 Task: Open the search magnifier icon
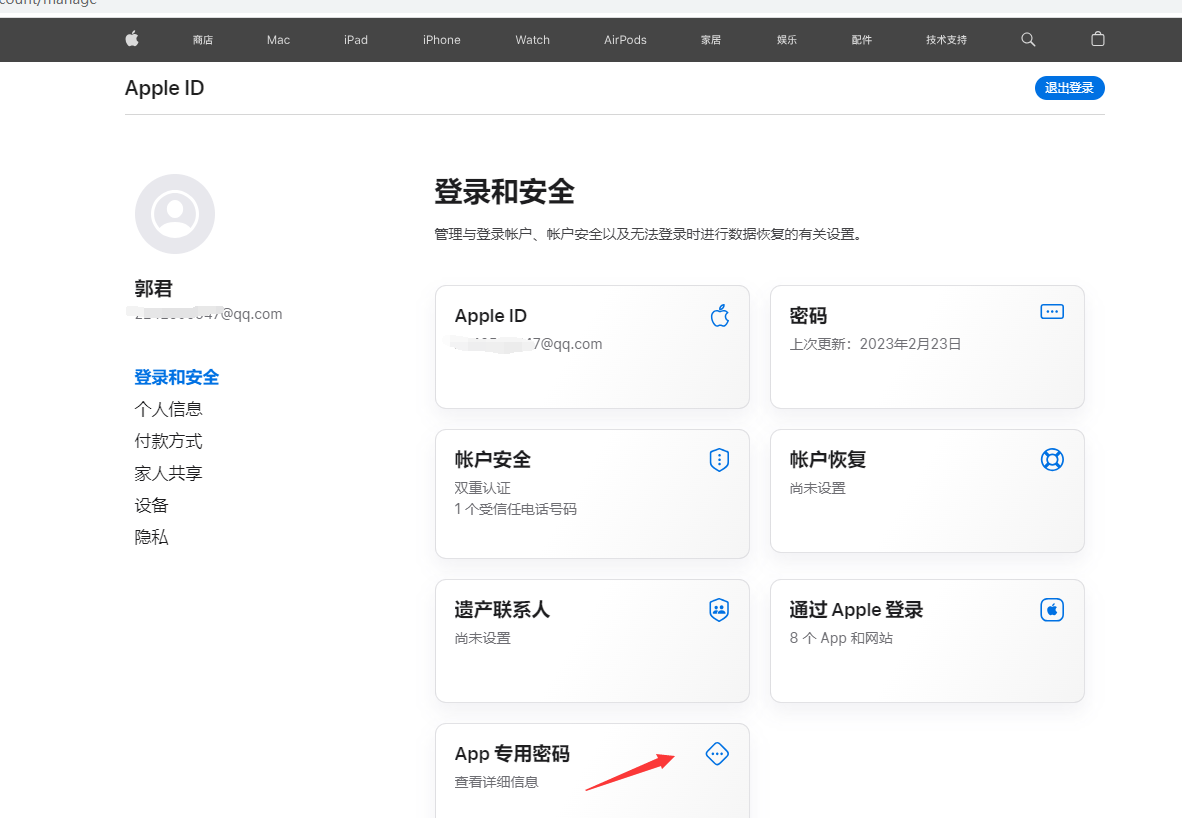[1028, 39]
